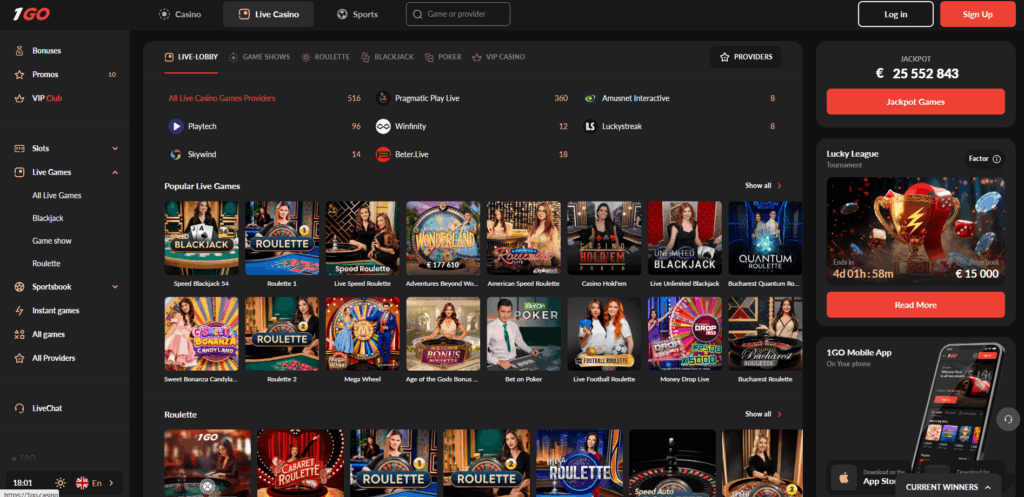Open Bet on Poker game thumbnail
The height and width of the screenshot is (497, 1024).
point(524,334)
